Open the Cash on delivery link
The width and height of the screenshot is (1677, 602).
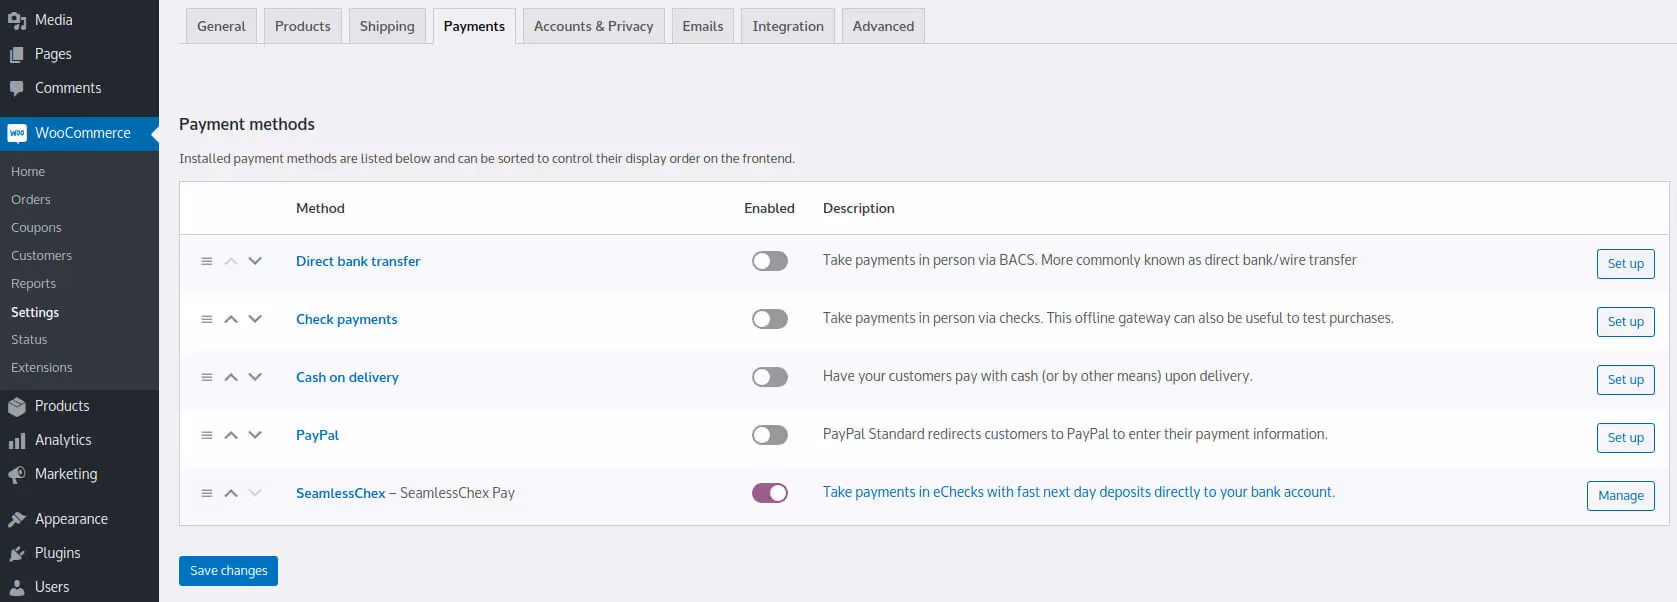(x=347, y=377)
